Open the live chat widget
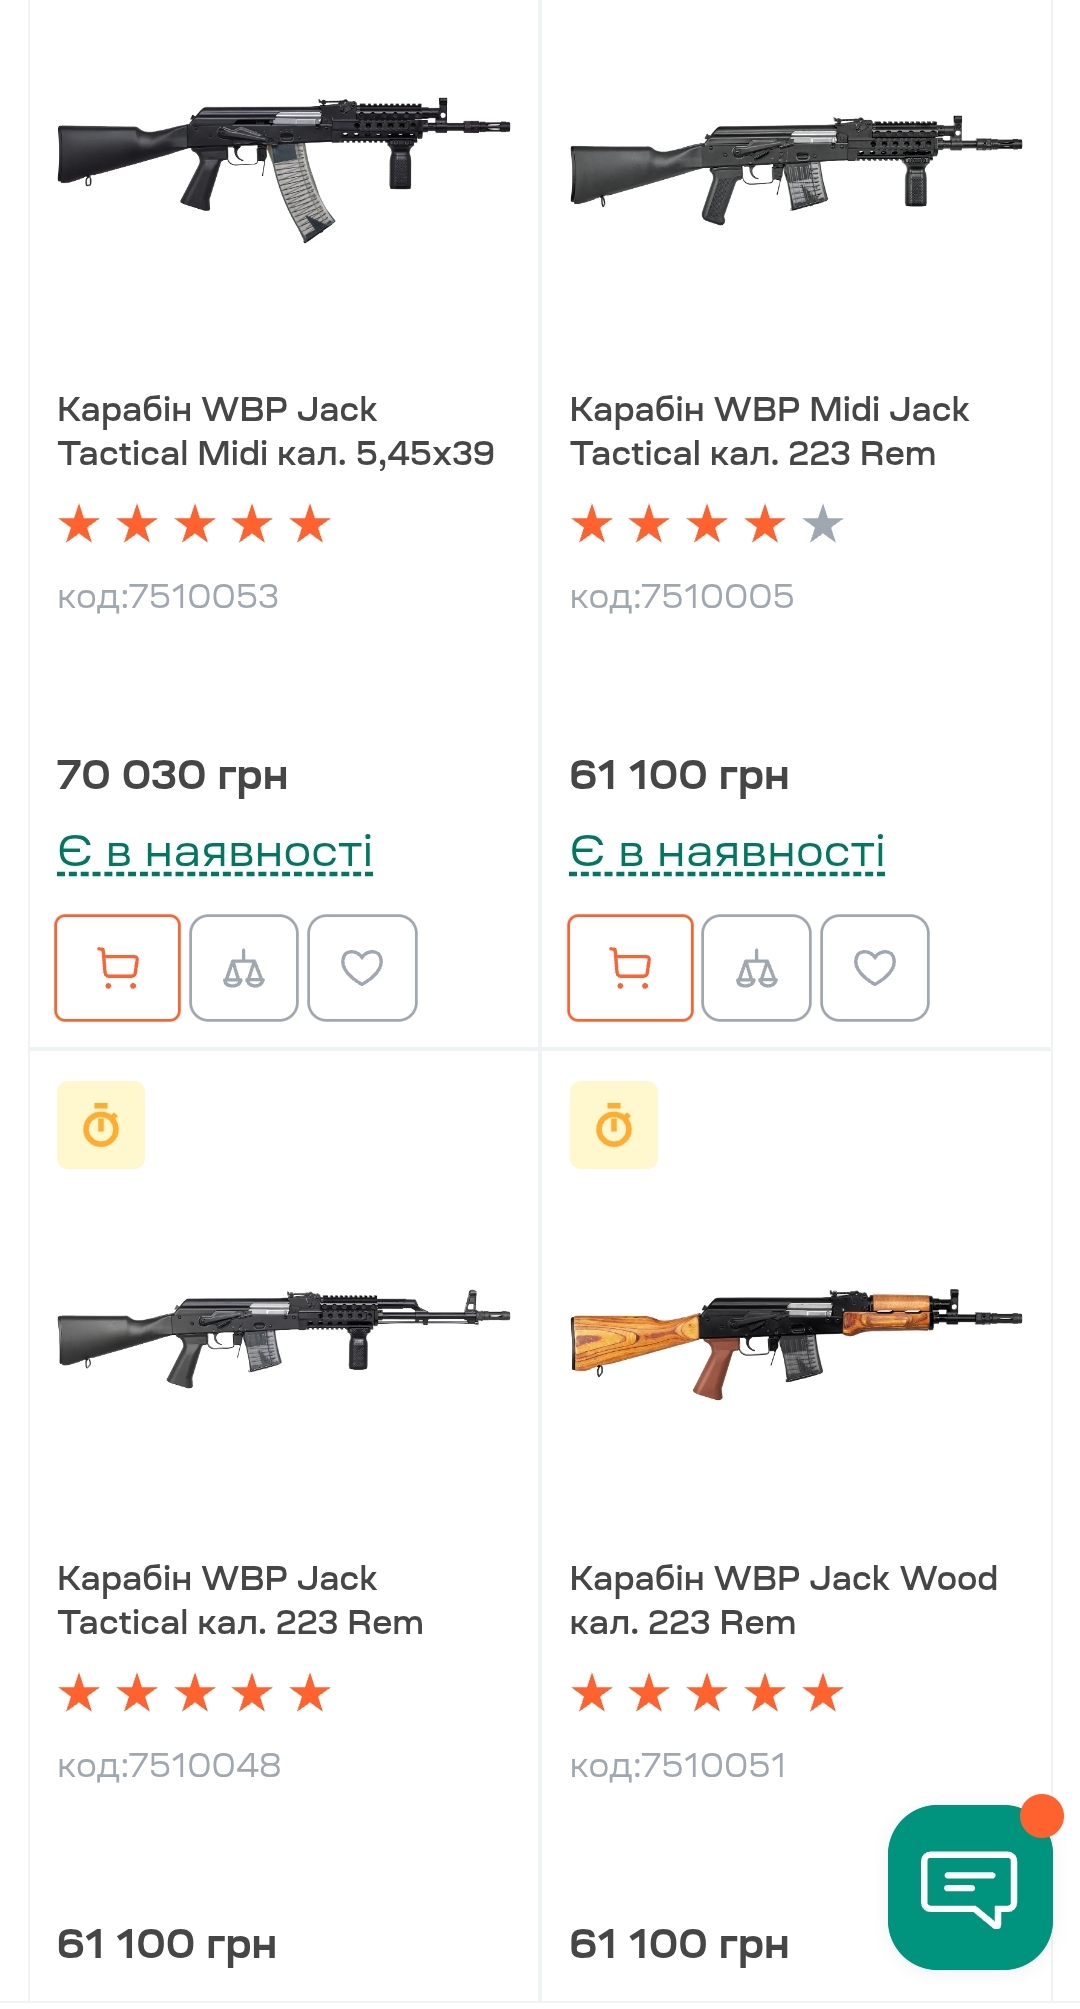Screen dimensions: 1080x2009 (969, 1886)
